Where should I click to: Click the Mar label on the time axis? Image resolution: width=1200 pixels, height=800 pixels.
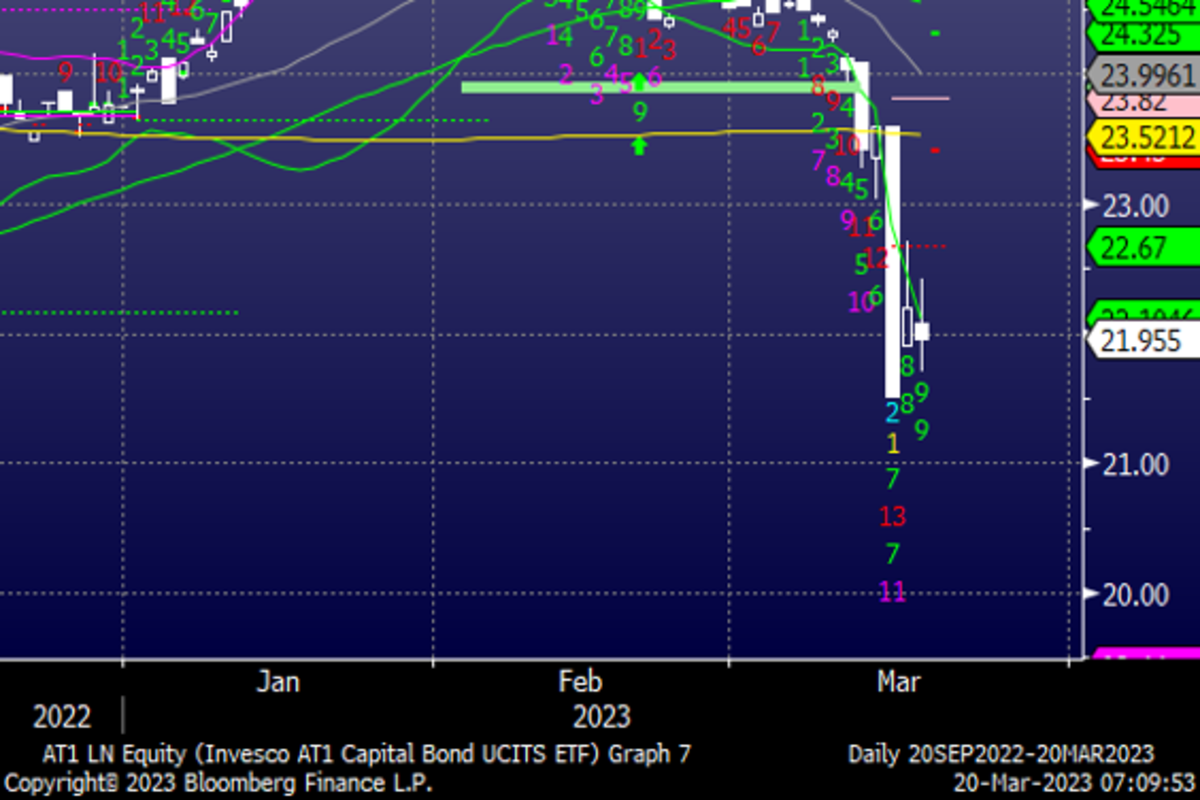point(898,682)
